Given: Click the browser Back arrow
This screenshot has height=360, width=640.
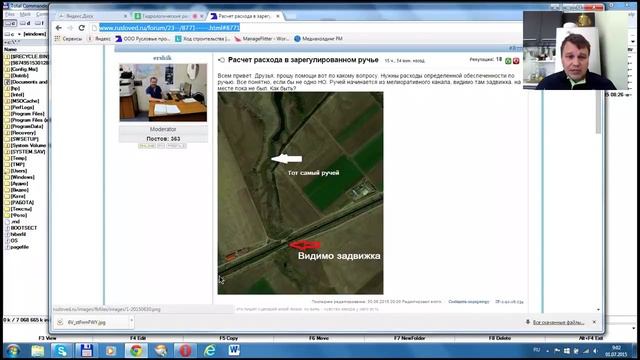Looking at the screenshot, I should 58,28.
